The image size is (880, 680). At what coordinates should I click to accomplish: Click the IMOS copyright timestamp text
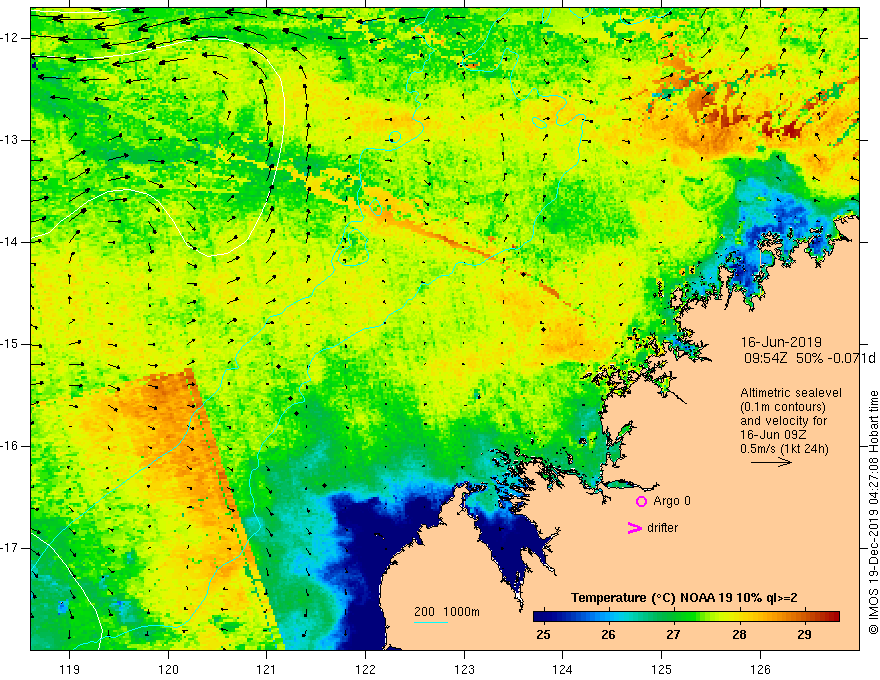tap(873, 512)
